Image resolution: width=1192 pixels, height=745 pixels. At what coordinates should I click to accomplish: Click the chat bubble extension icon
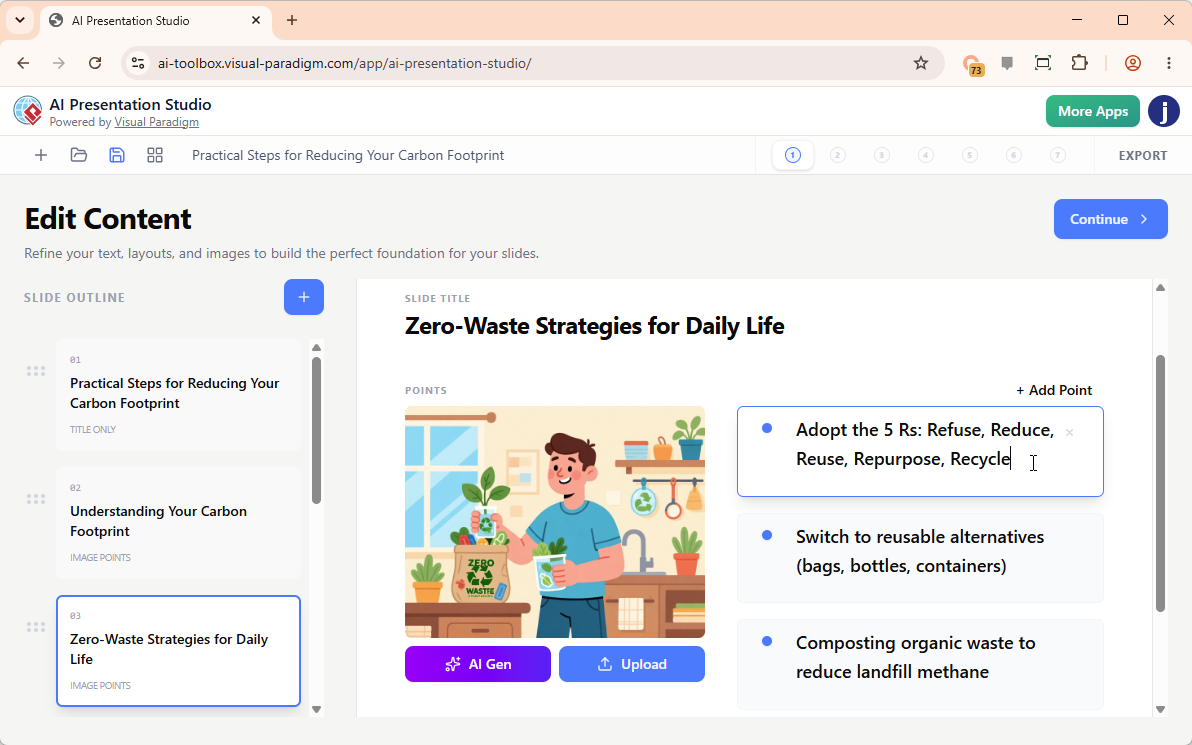1007,63
